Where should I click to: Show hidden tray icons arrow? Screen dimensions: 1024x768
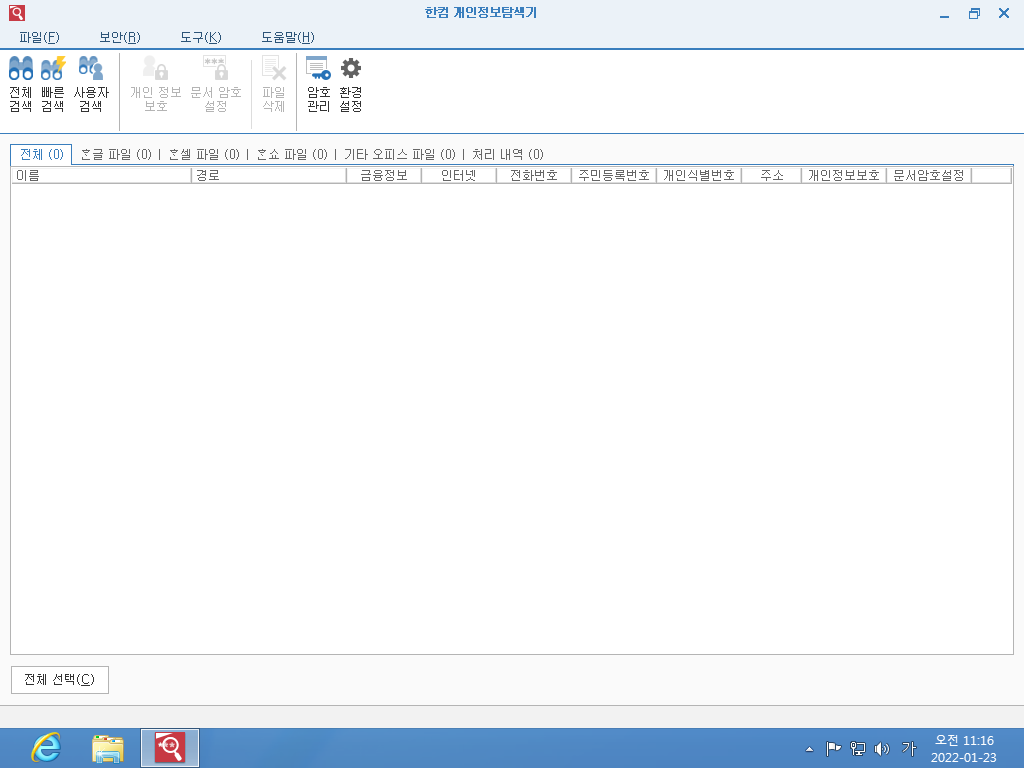pyautogui.click(x=809, y=749)
